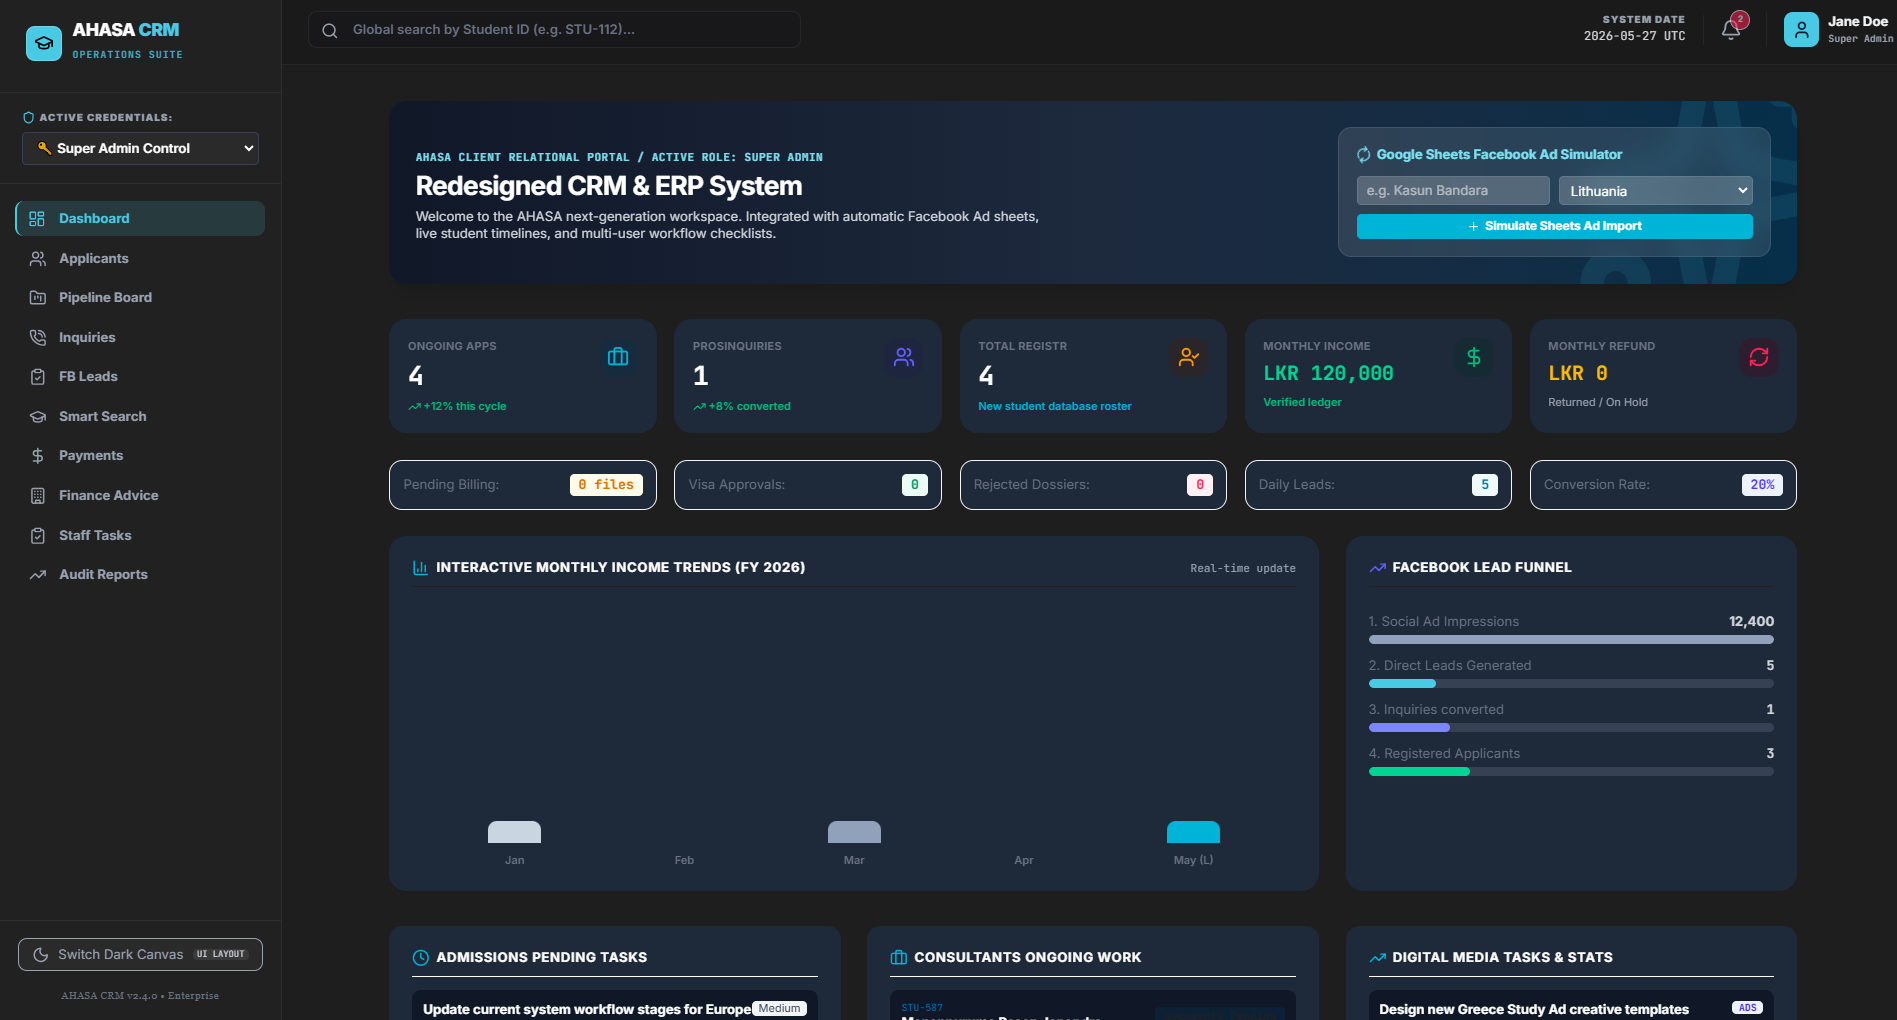The height and width of the screenshot is (1020, 1897).
Task: Open Staff Tasks in the sidebar
Action: click(140, 535)
